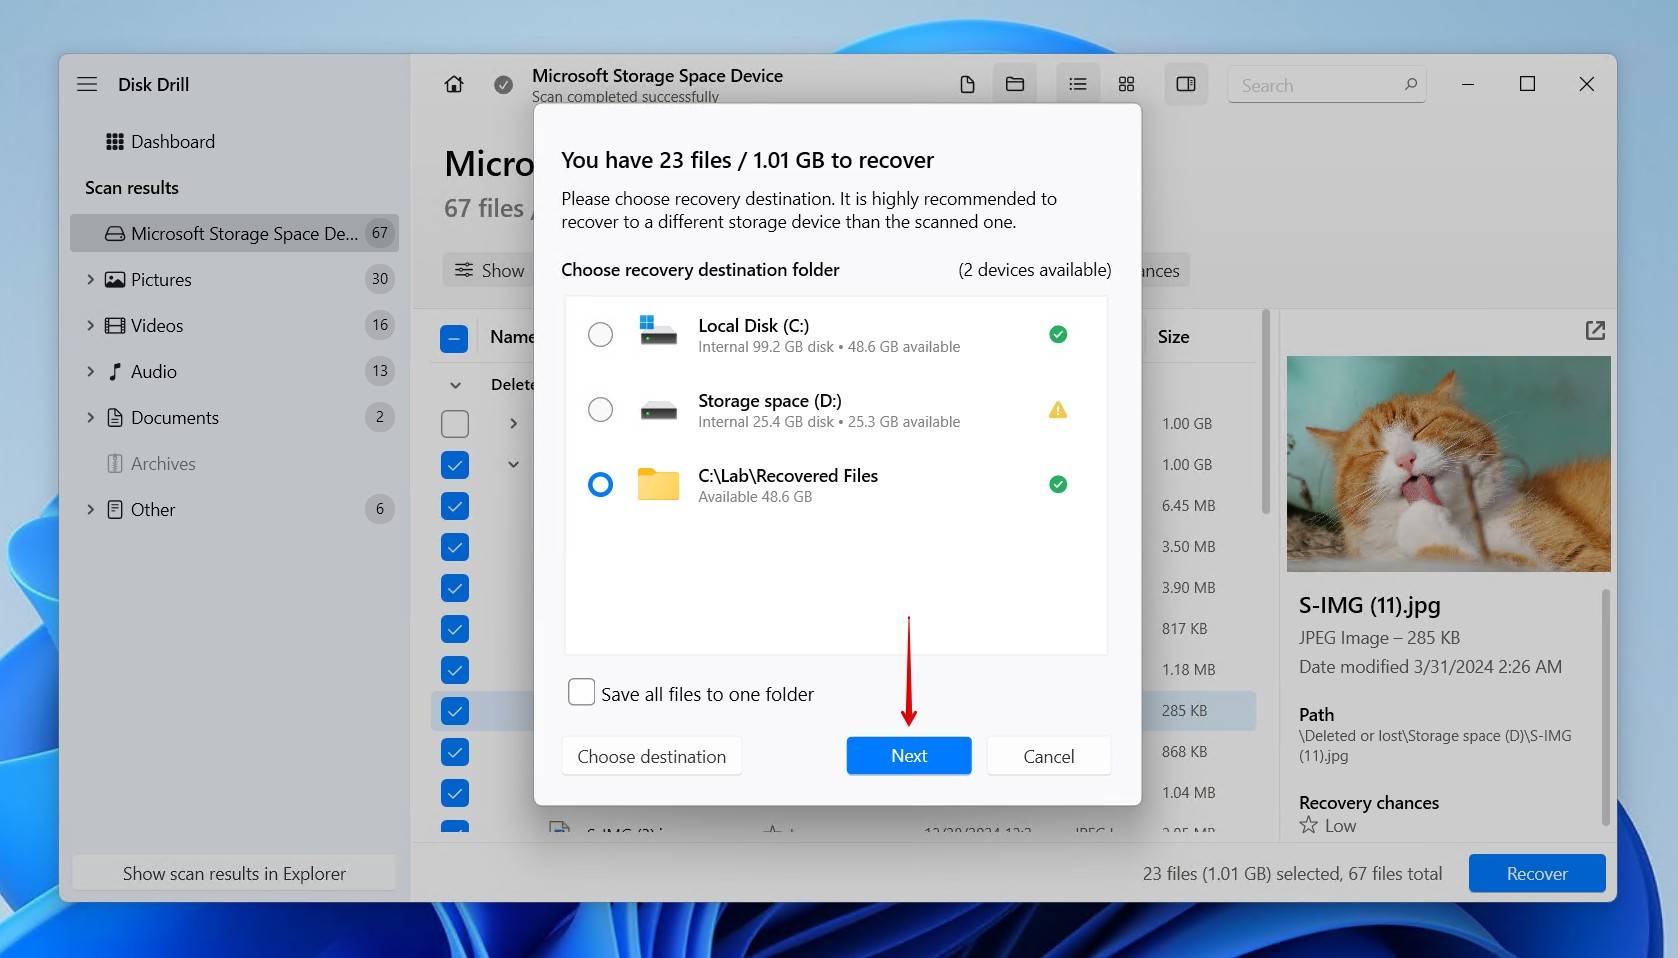Select Local Disk (C:) as recovery destination

pyautogui.click(x=600, y=335)
